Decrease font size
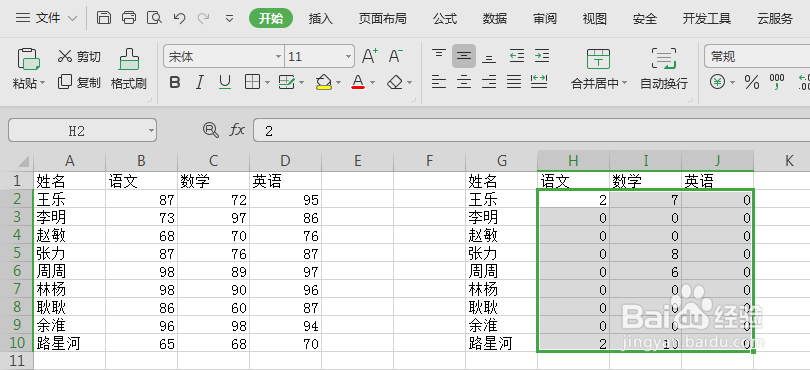This screenshot has height=370, width=810. [395, 56]
